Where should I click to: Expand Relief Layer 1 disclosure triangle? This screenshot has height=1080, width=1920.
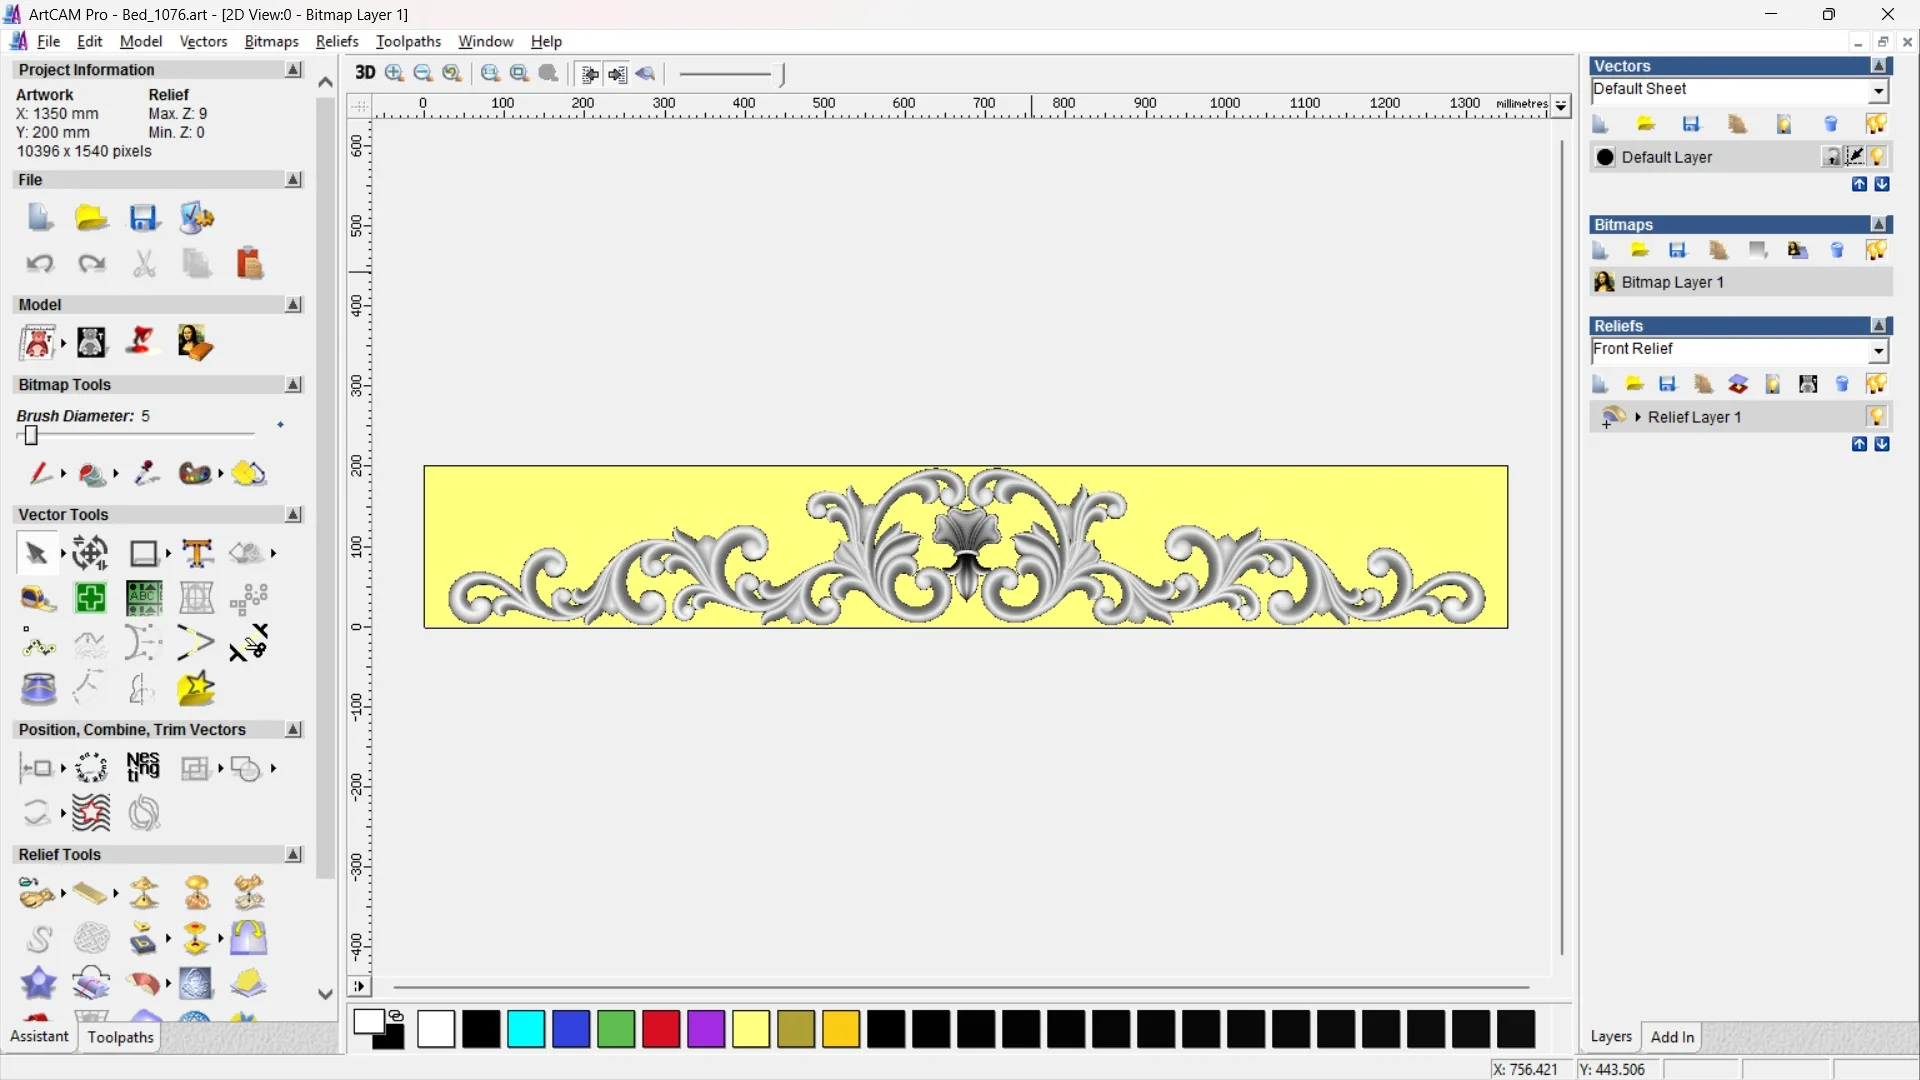[1638, 417]
